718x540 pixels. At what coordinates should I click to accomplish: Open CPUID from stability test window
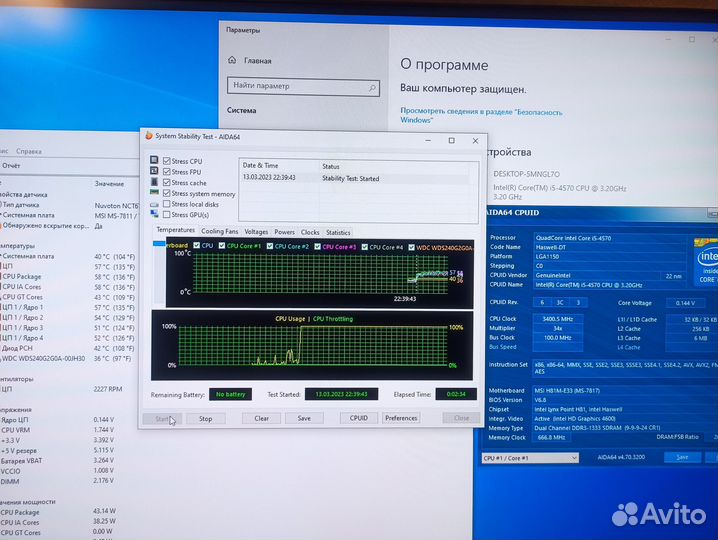pos(359,418)
